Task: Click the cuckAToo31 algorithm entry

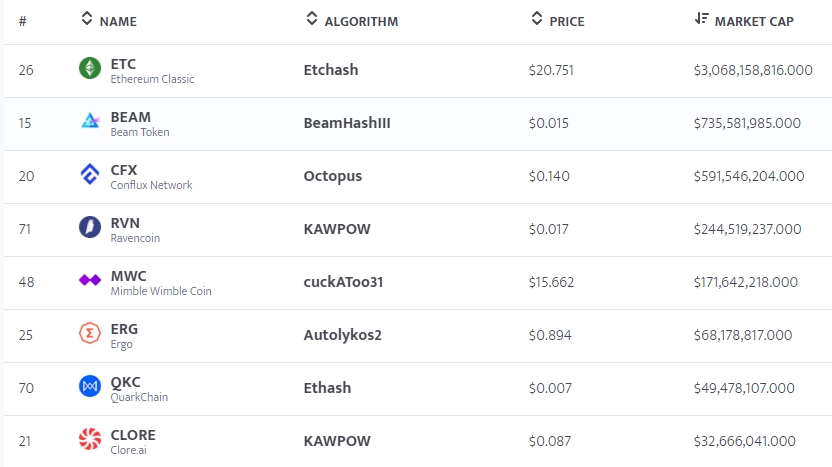Action: click(343, 282)
